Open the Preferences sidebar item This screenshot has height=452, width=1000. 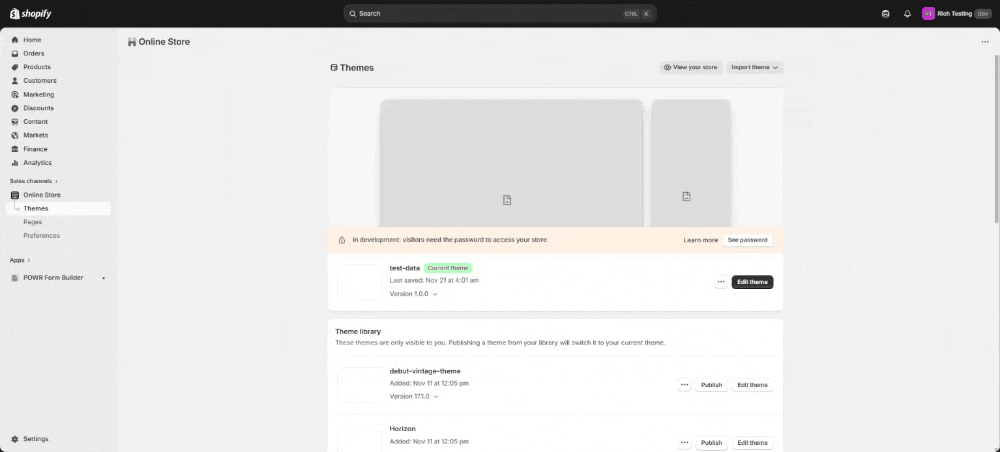point(41,236)
